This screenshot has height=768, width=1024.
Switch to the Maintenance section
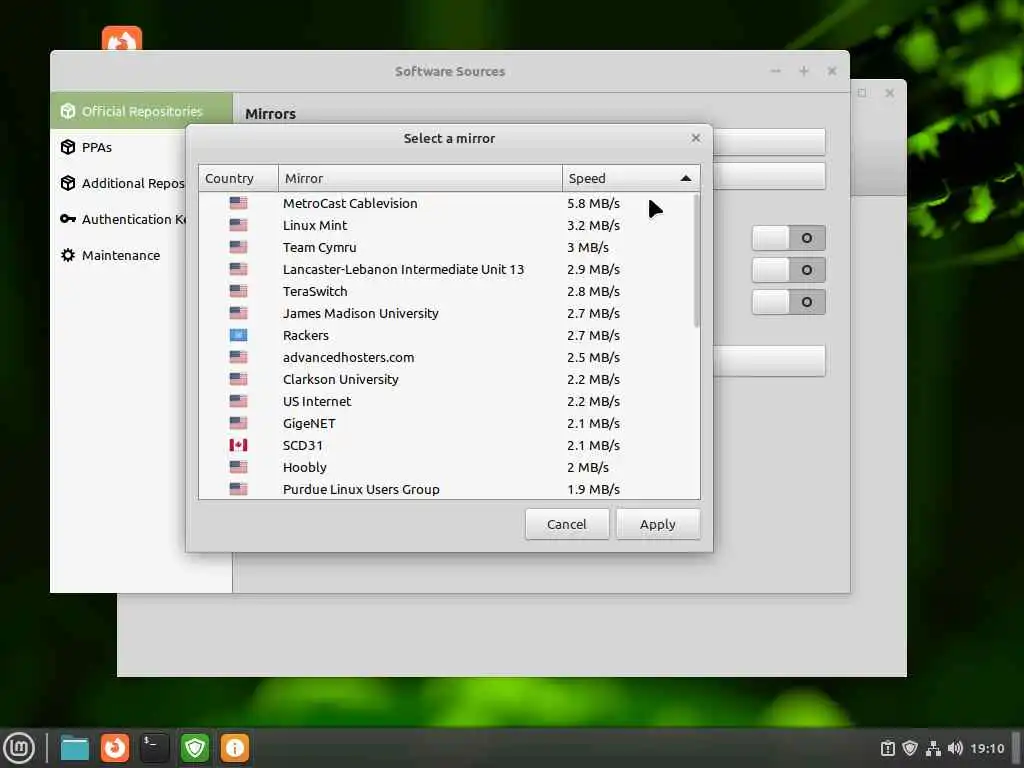tap(119, 255)
